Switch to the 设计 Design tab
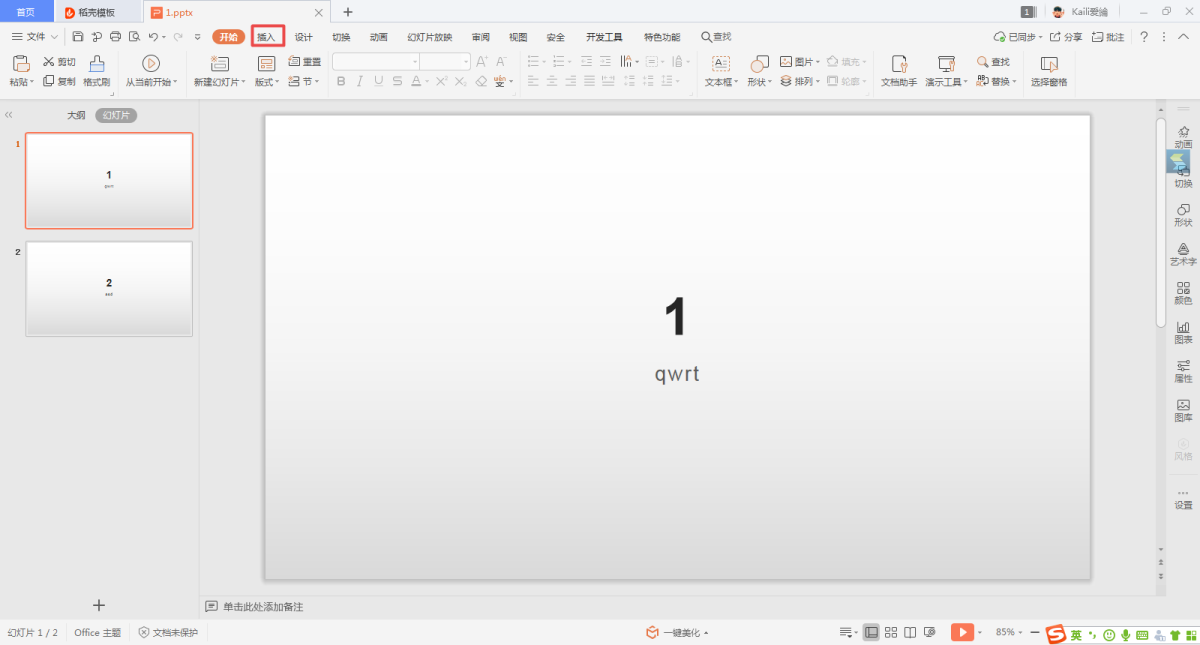 303,37
